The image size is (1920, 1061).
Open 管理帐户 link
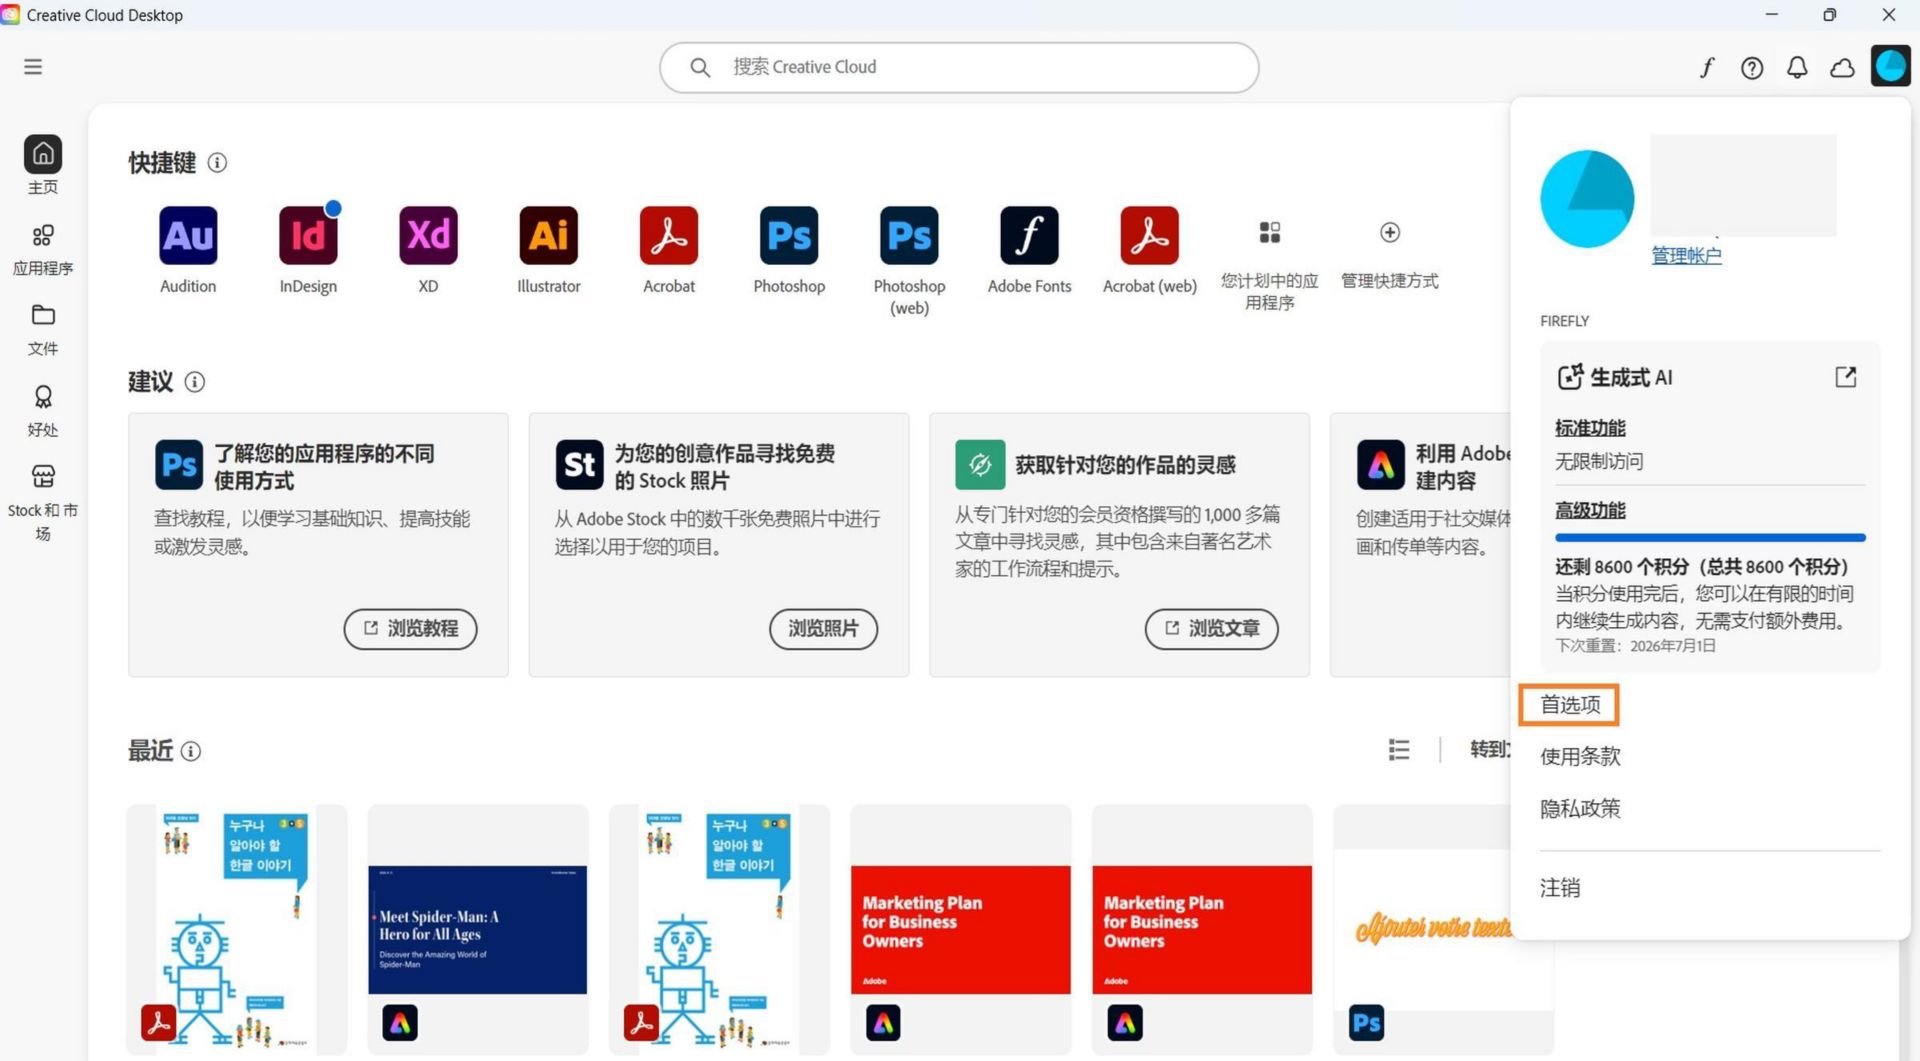click(x=1686, y=255)
